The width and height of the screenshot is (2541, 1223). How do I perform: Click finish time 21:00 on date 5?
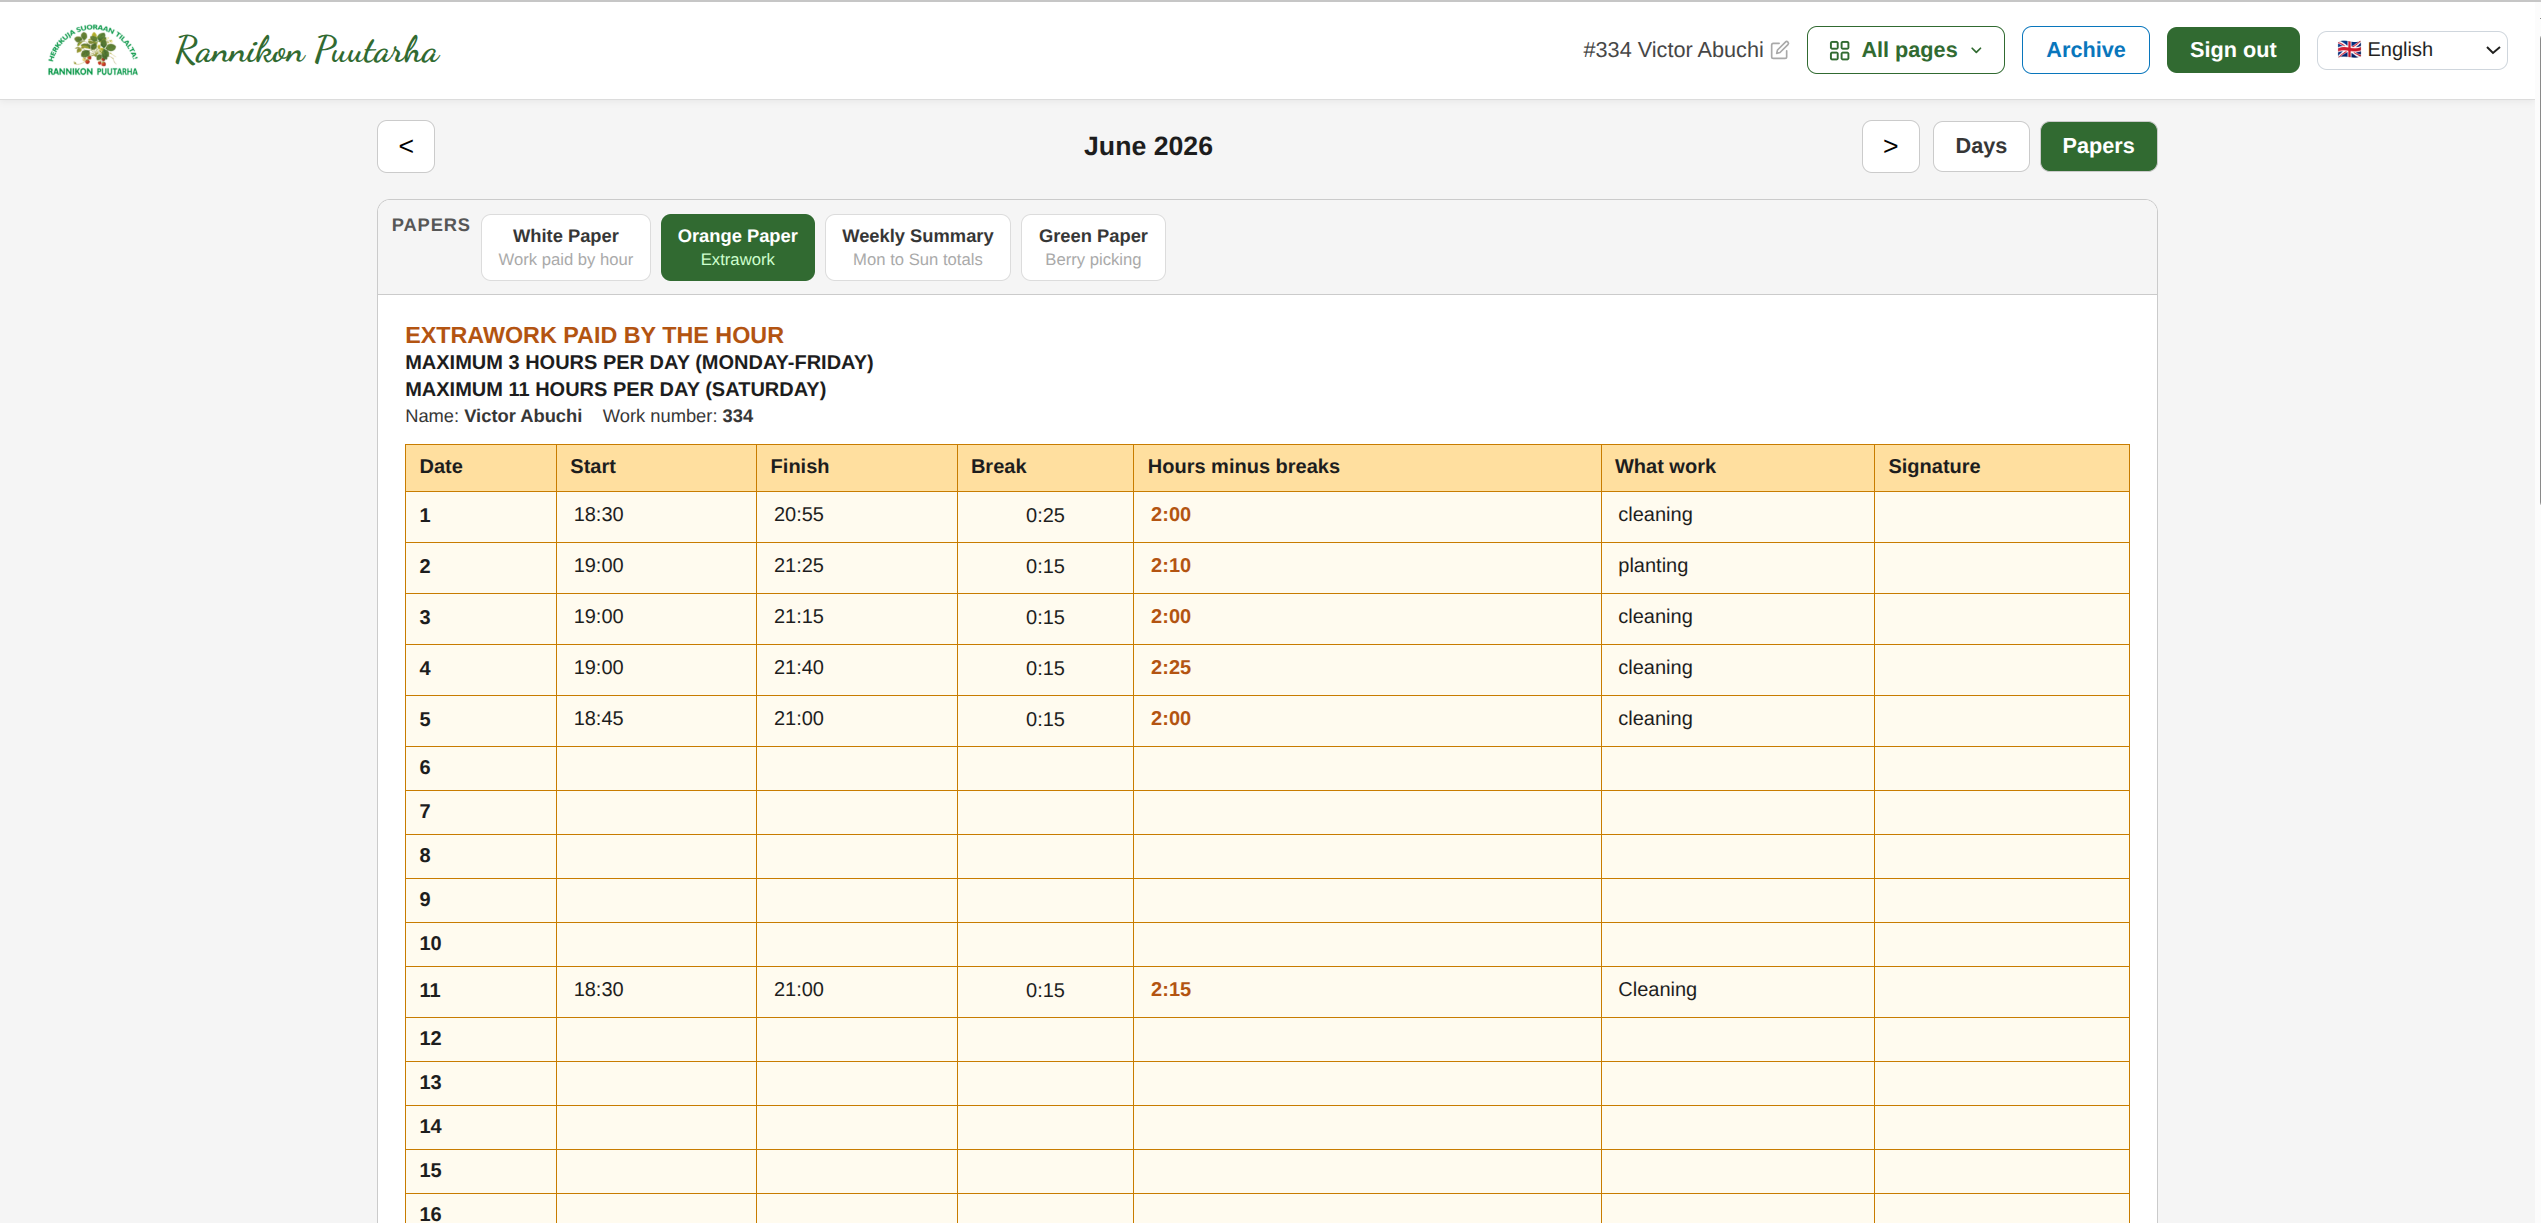799,719
